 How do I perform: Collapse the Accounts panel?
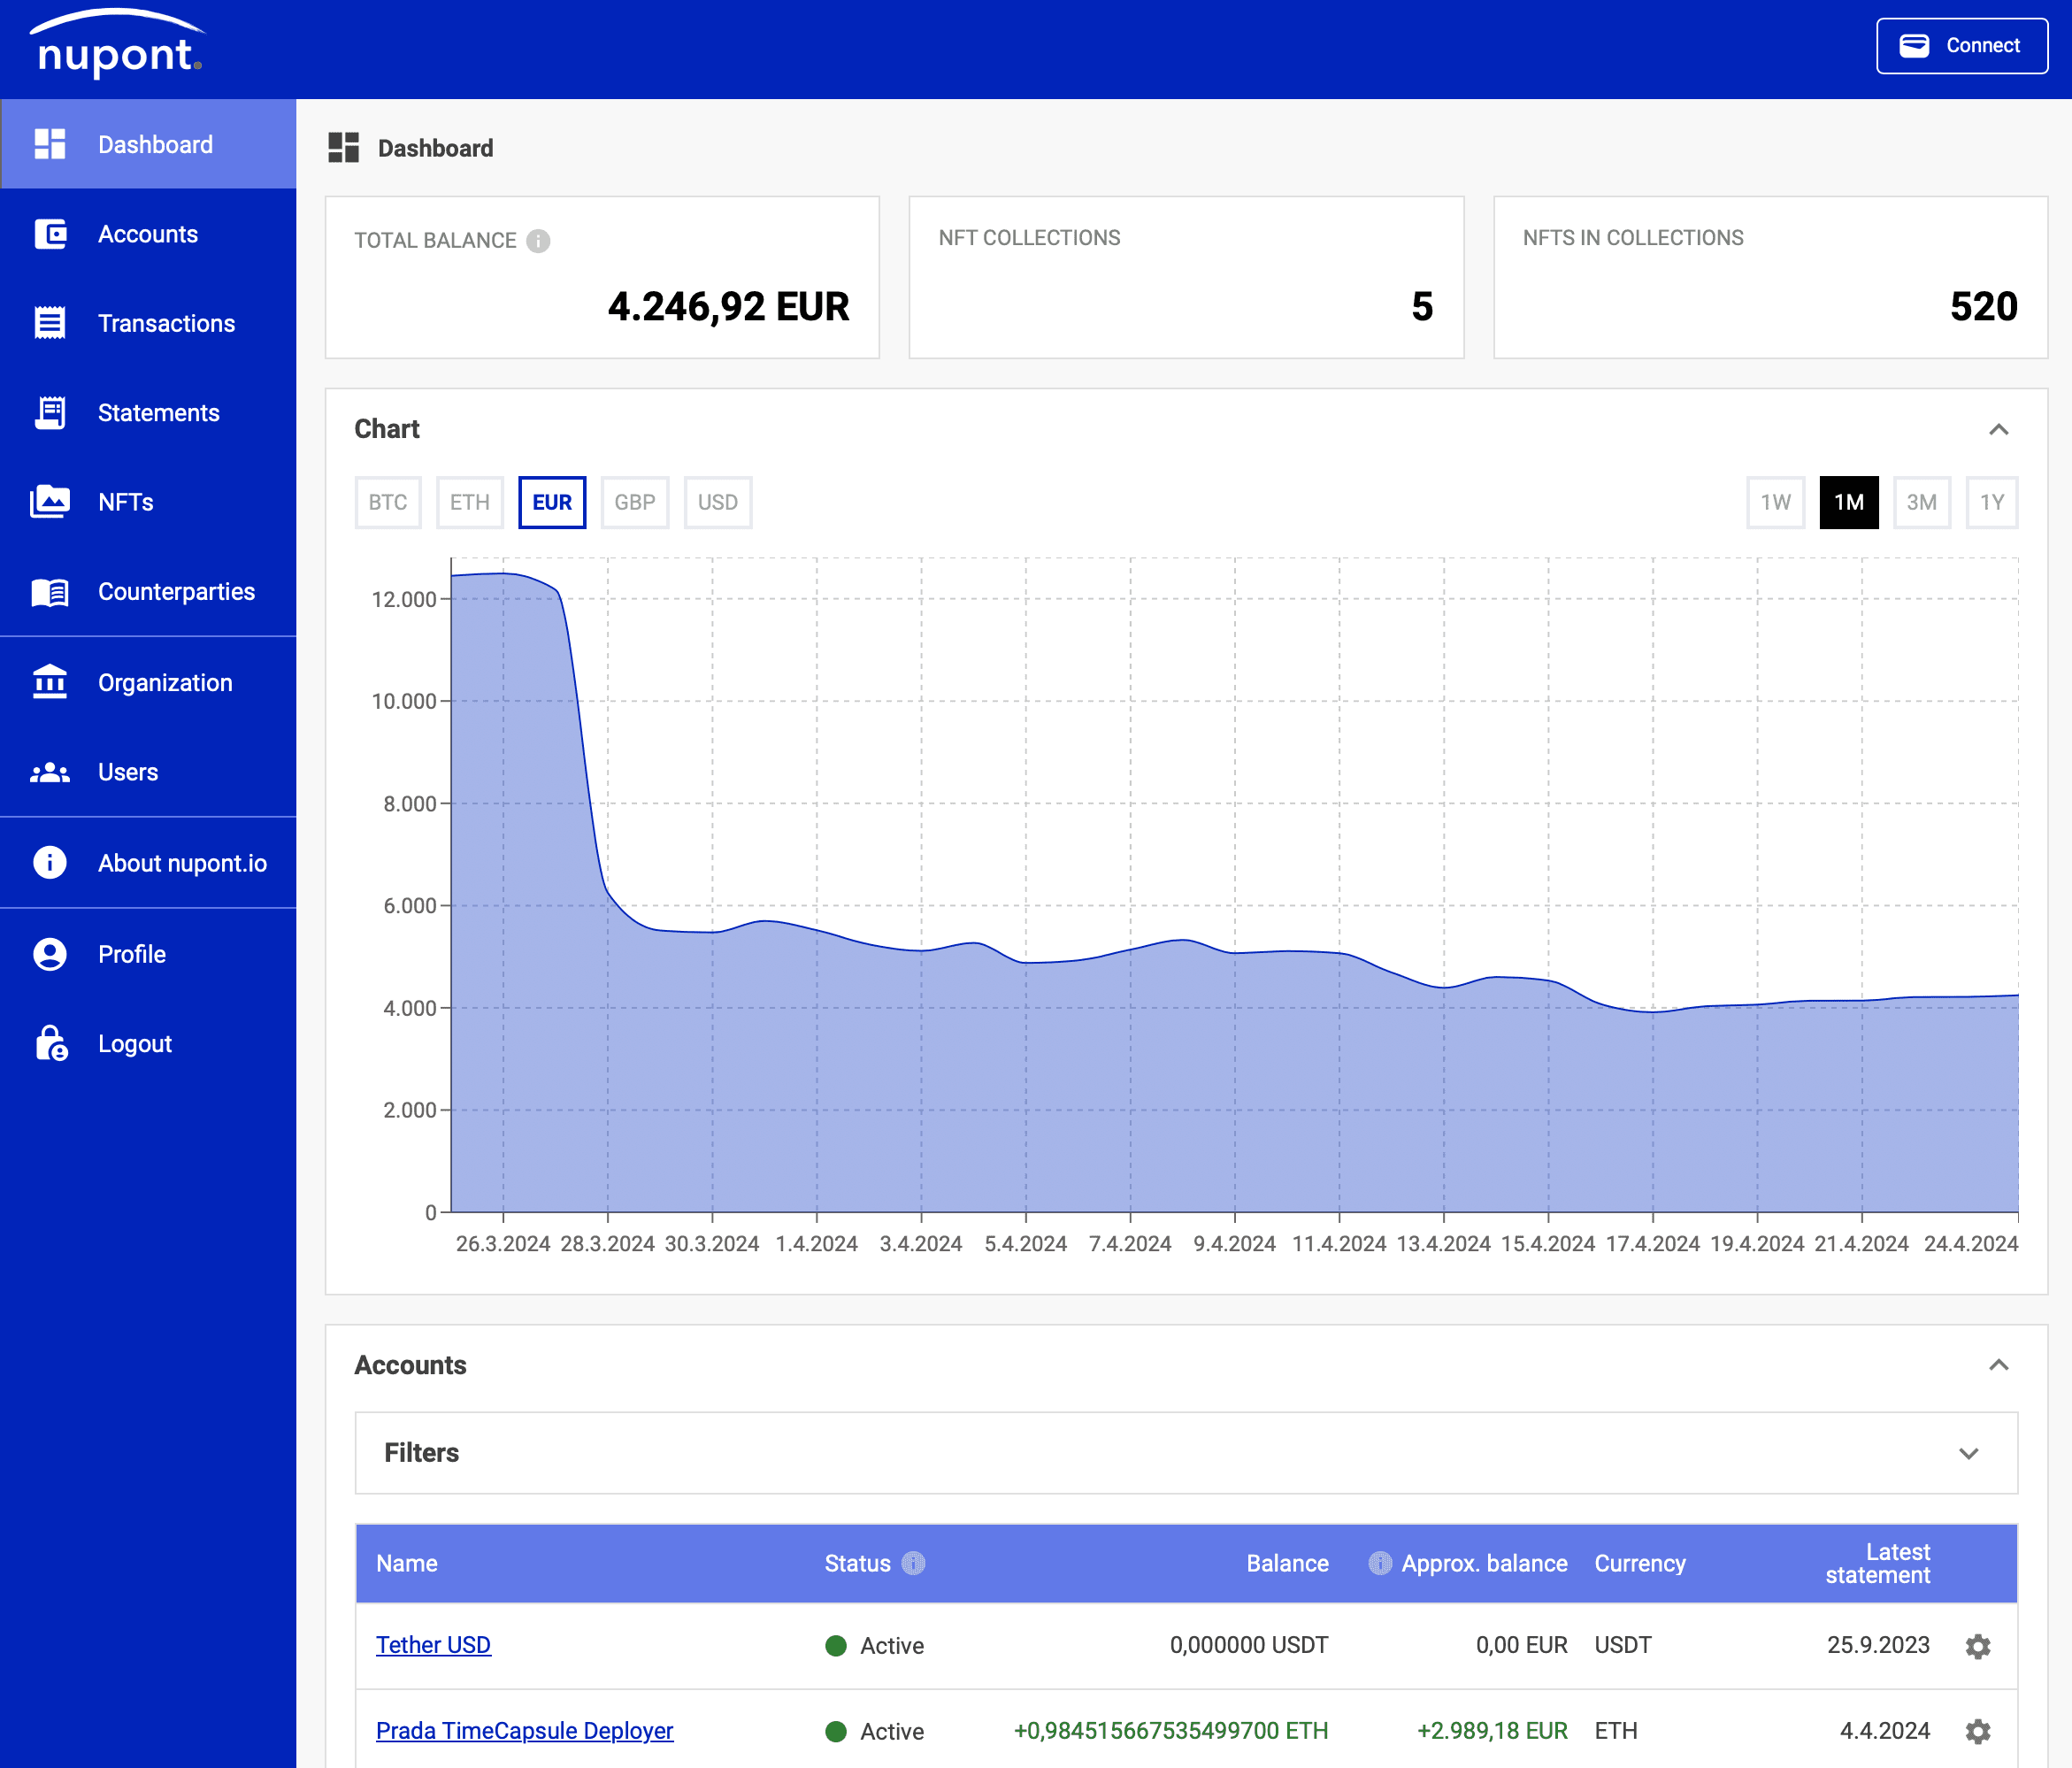tap(1998, 1364)
